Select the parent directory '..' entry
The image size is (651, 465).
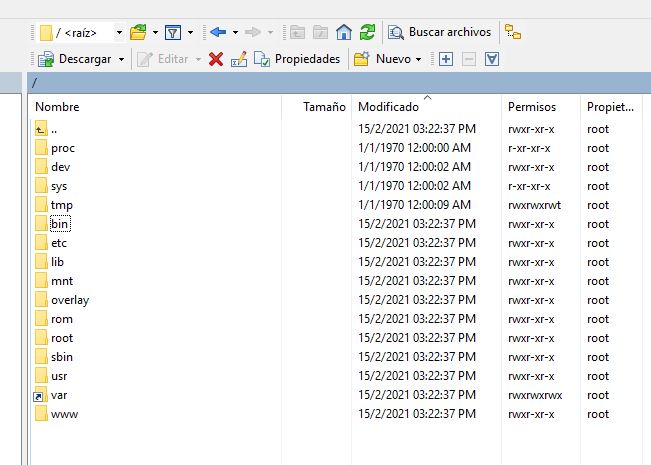click(x=54, y=130)
